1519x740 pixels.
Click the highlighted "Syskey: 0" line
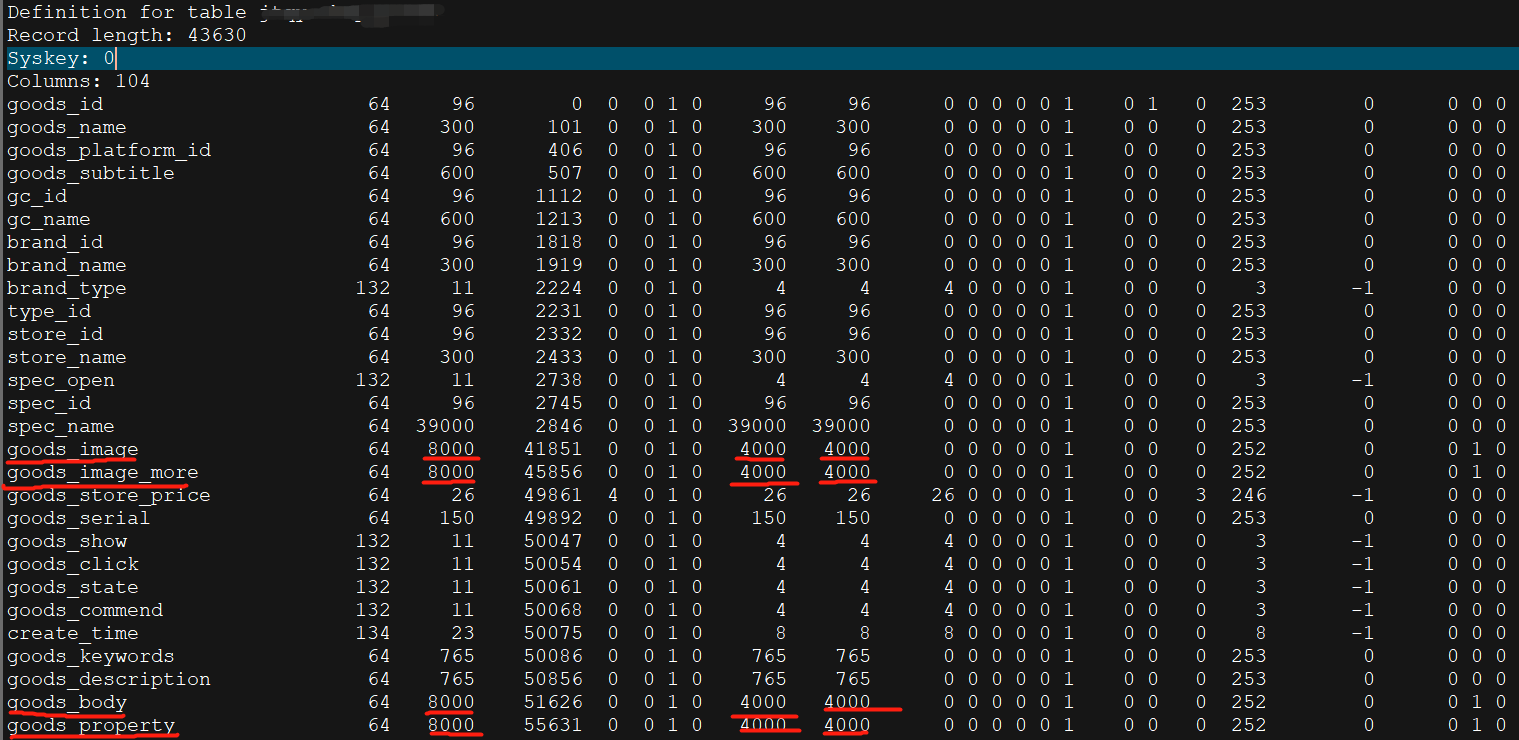point(60,59)
